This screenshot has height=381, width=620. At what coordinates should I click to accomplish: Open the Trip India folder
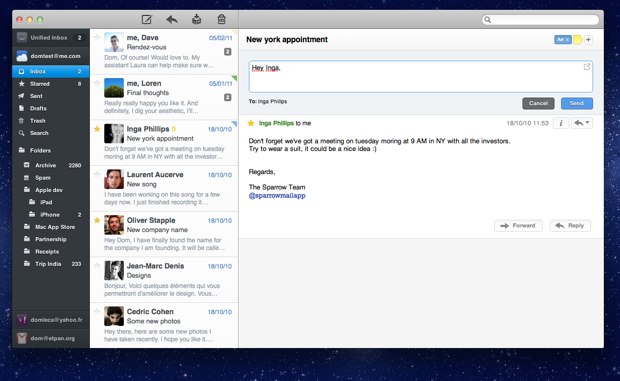click(51, 264)
